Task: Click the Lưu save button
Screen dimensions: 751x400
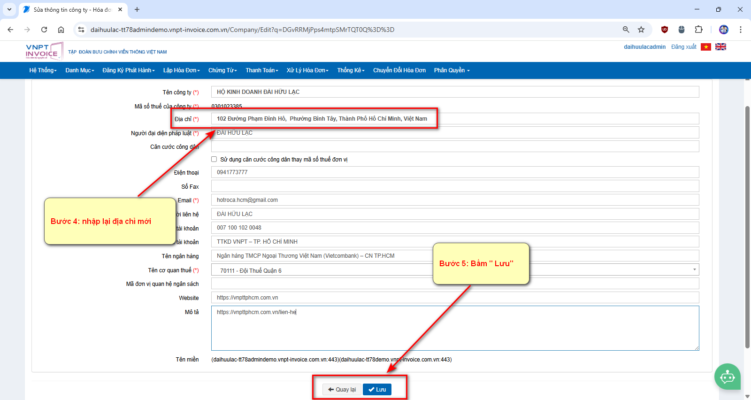Action: pyautogui.click(x=377, y=389)
